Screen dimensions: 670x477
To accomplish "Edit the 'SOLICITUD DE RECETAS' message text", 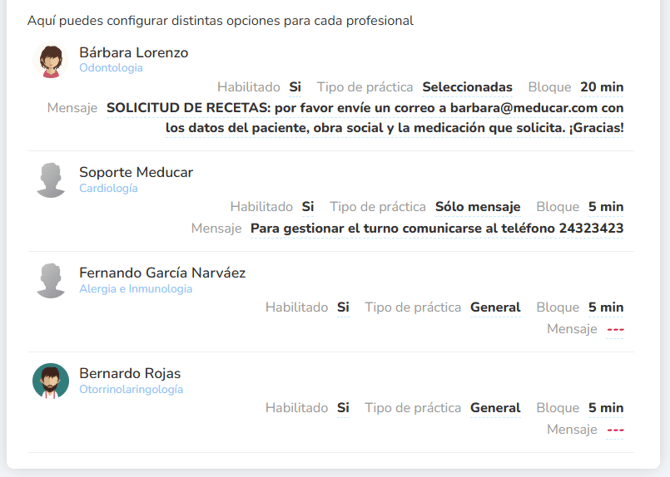I will click(x=365, y=117).
